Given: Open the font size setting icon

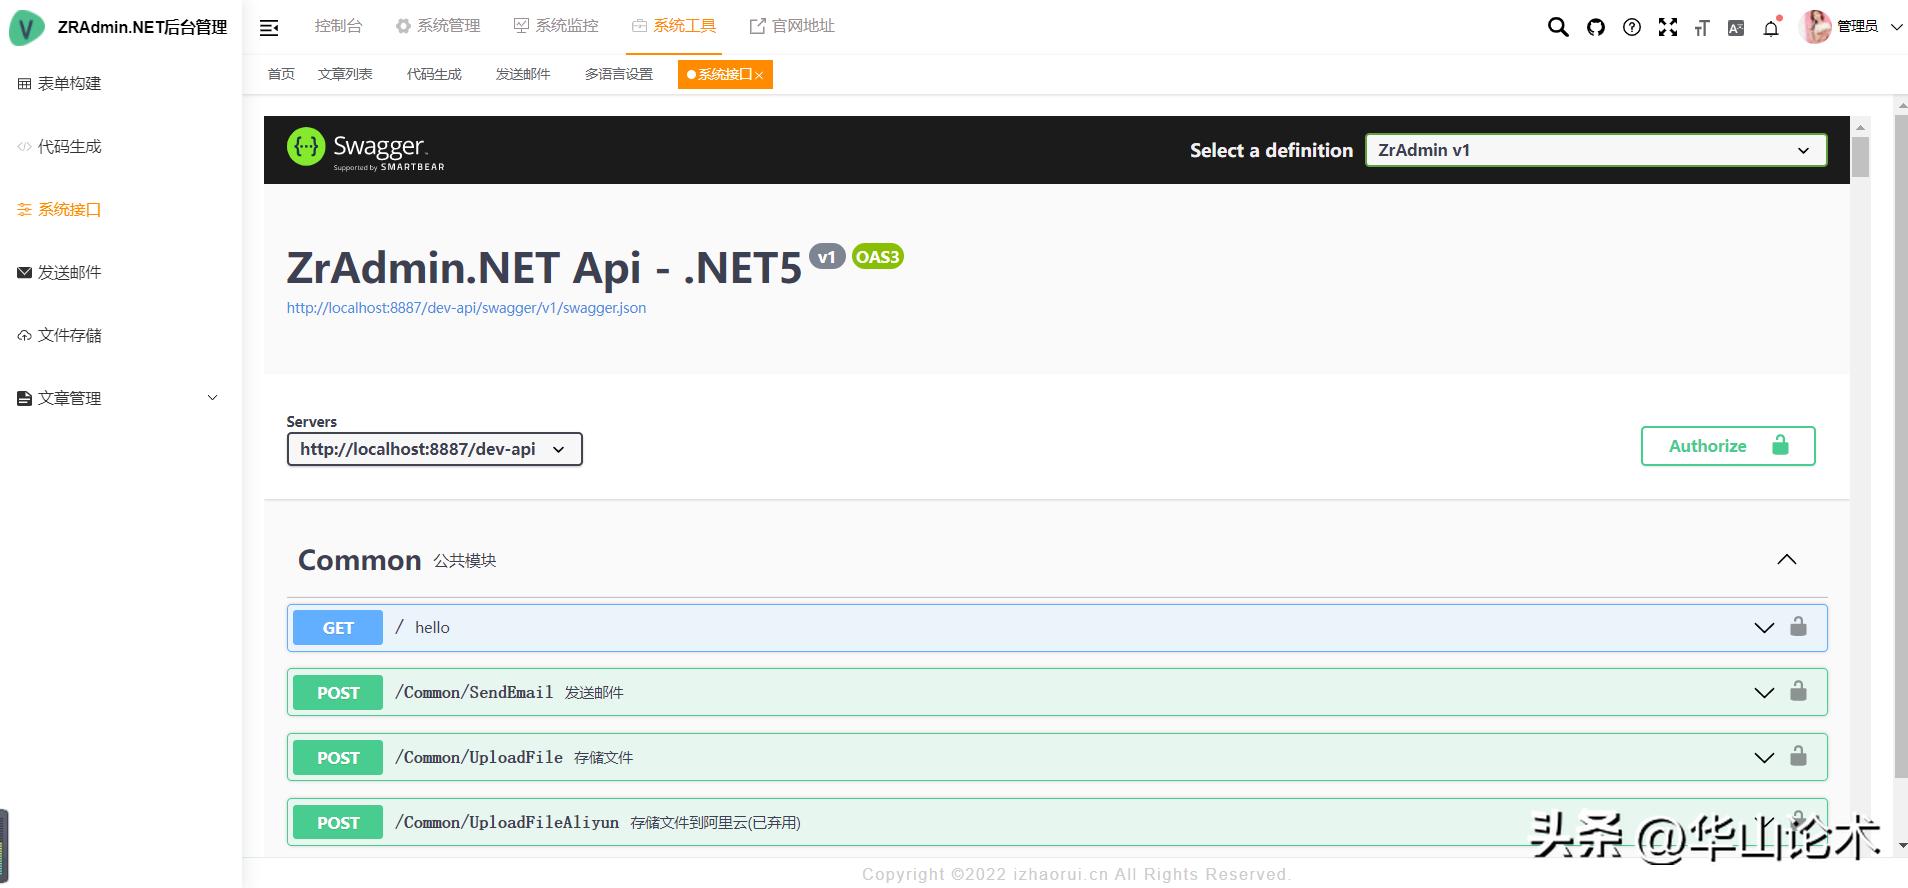Looking at the screenshot, I should pos(1702,28).
